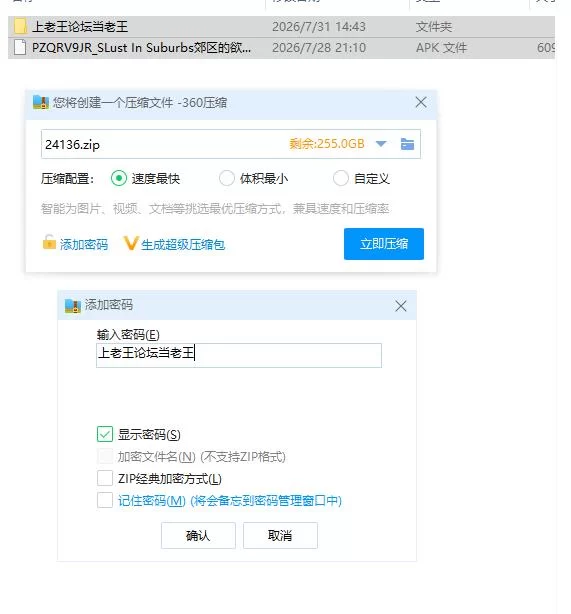Select the PZQRV9JR_SLust In Suburbs file name
Screen dimensions: 571x614
point(141,48)
